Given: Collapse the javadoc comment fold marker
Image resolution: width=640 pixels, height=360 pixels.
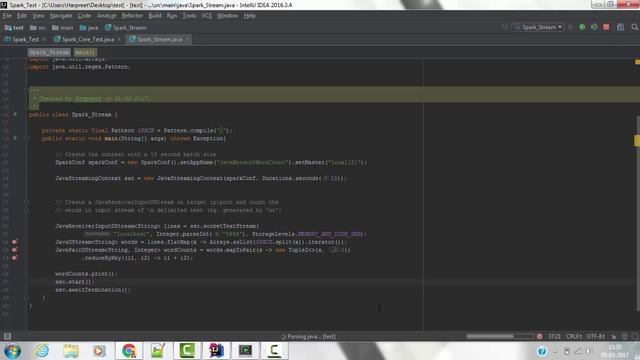Looking at the screenshot, I should 26,91.
